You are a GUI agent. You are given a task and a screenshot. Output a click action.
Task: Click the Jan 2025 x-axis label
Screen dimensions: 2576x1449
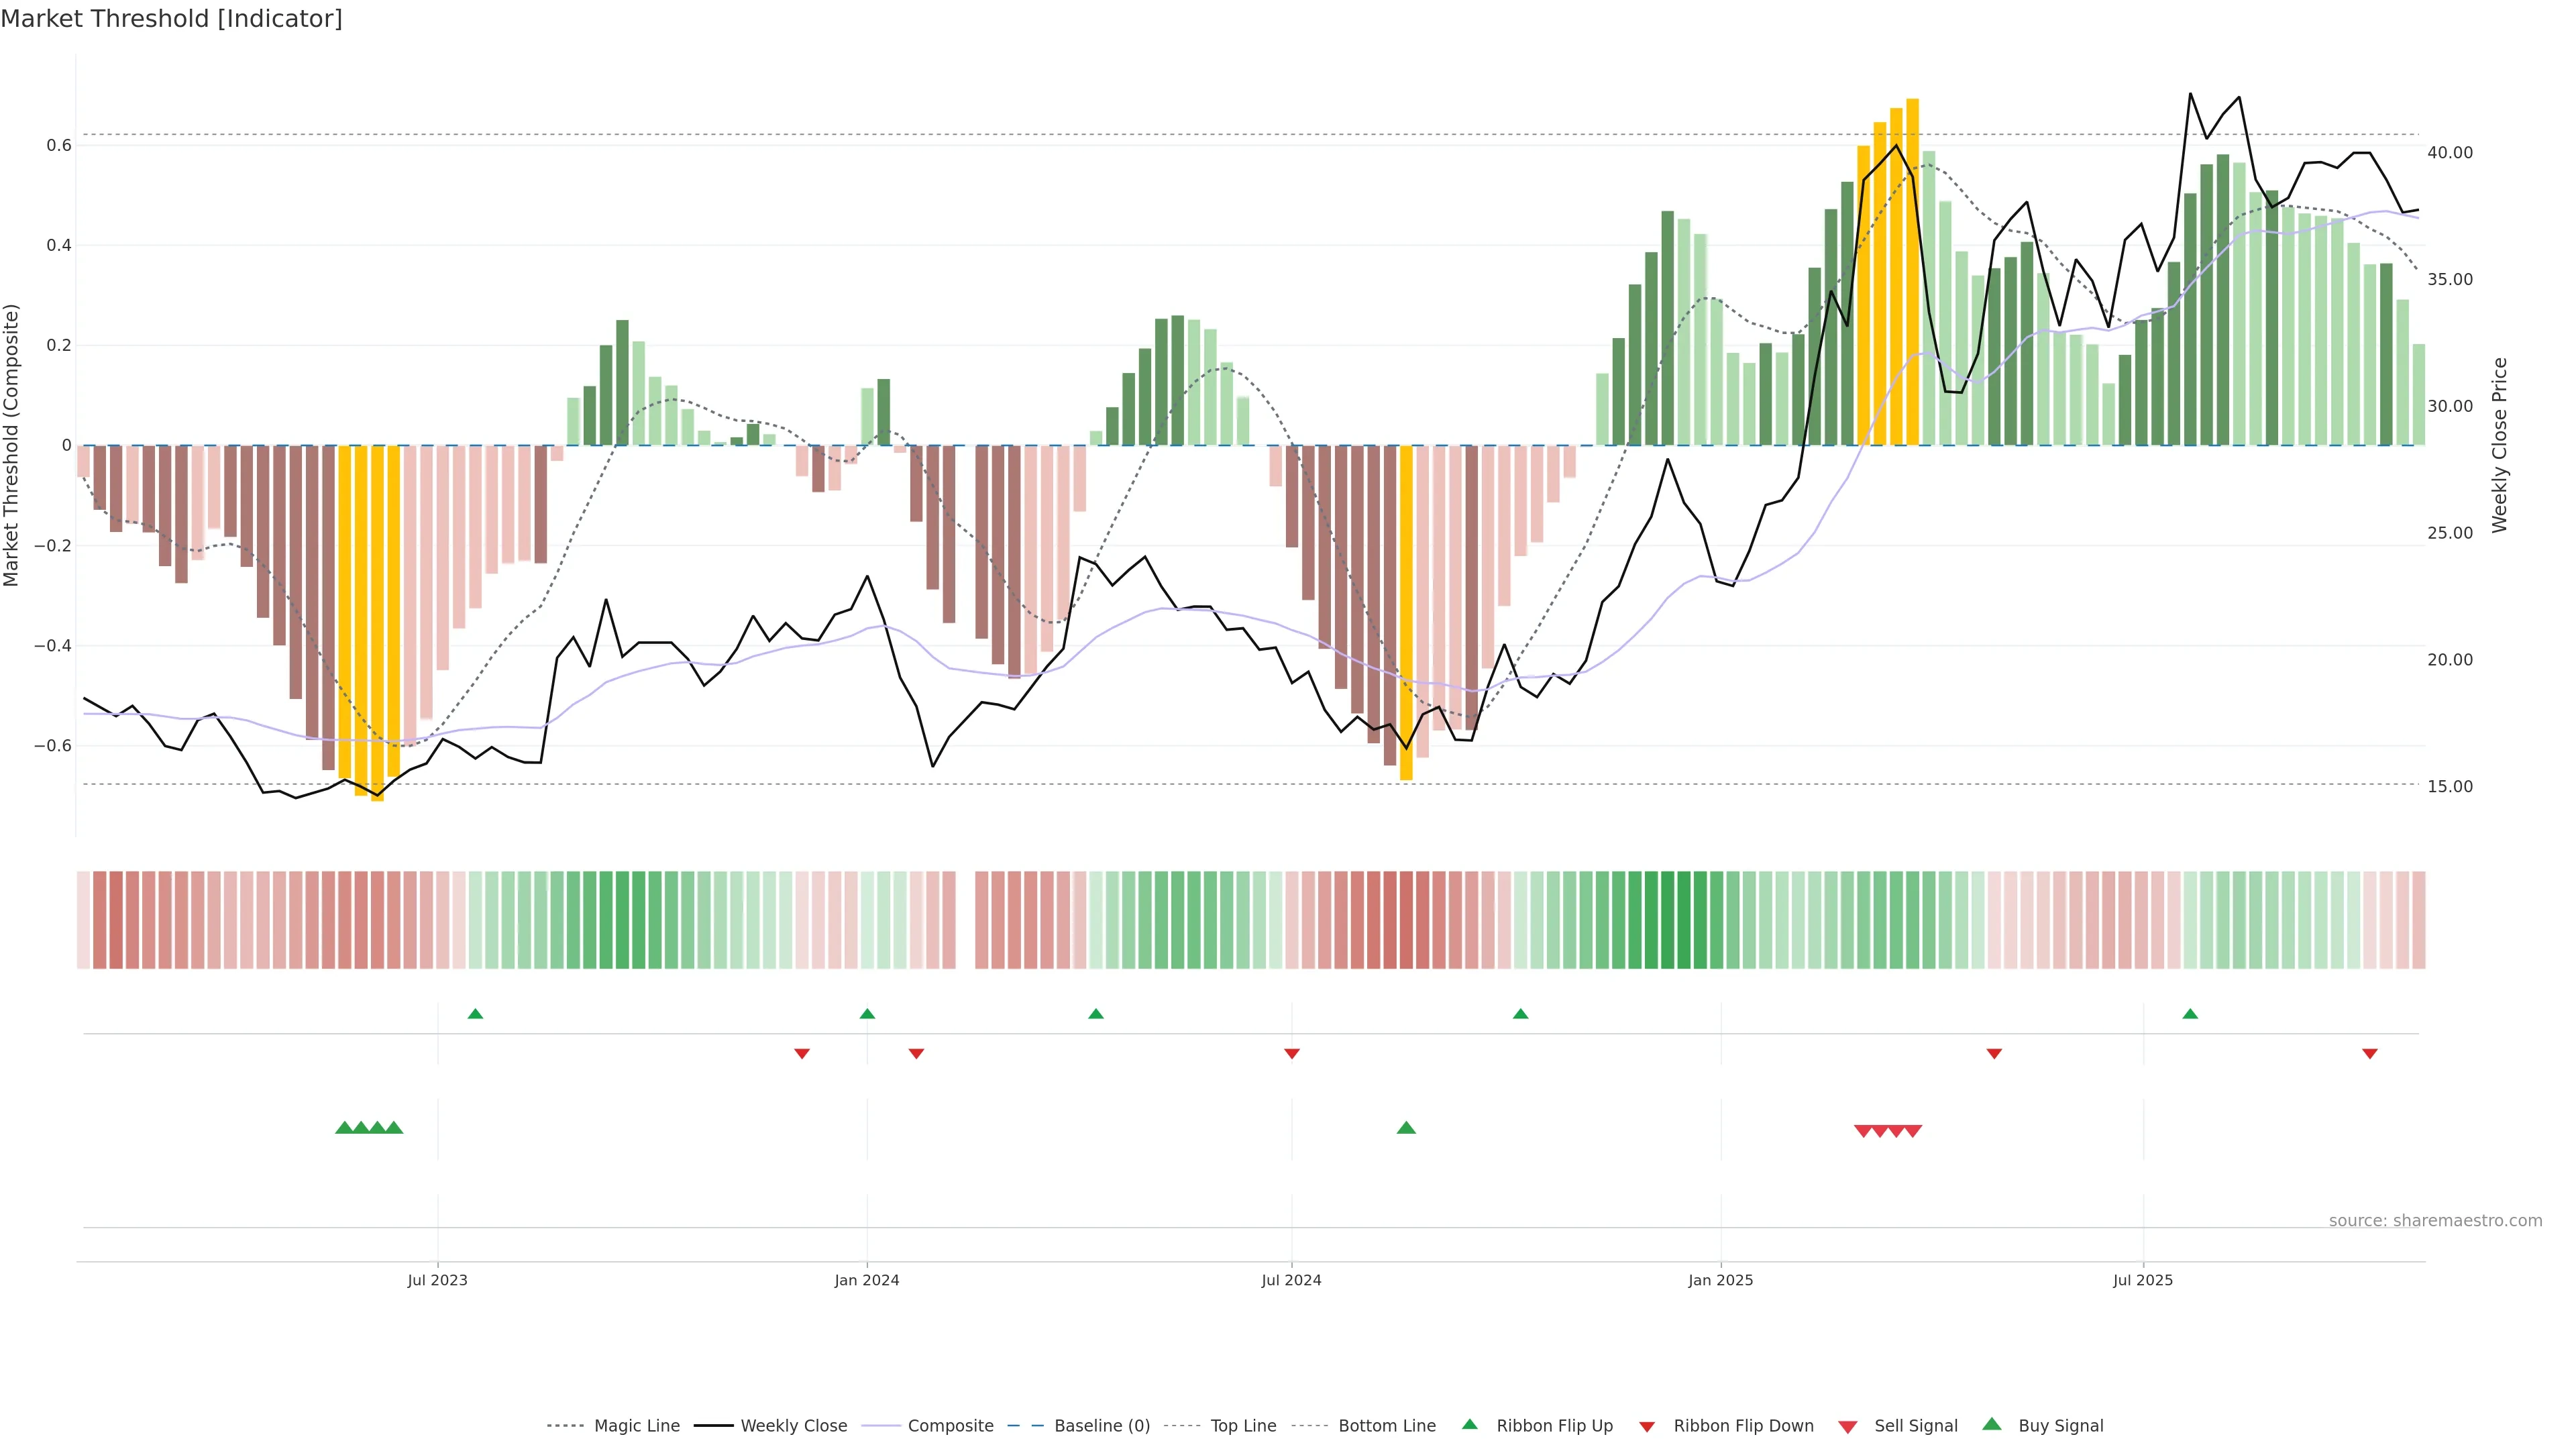[x=1720, y=1280]
